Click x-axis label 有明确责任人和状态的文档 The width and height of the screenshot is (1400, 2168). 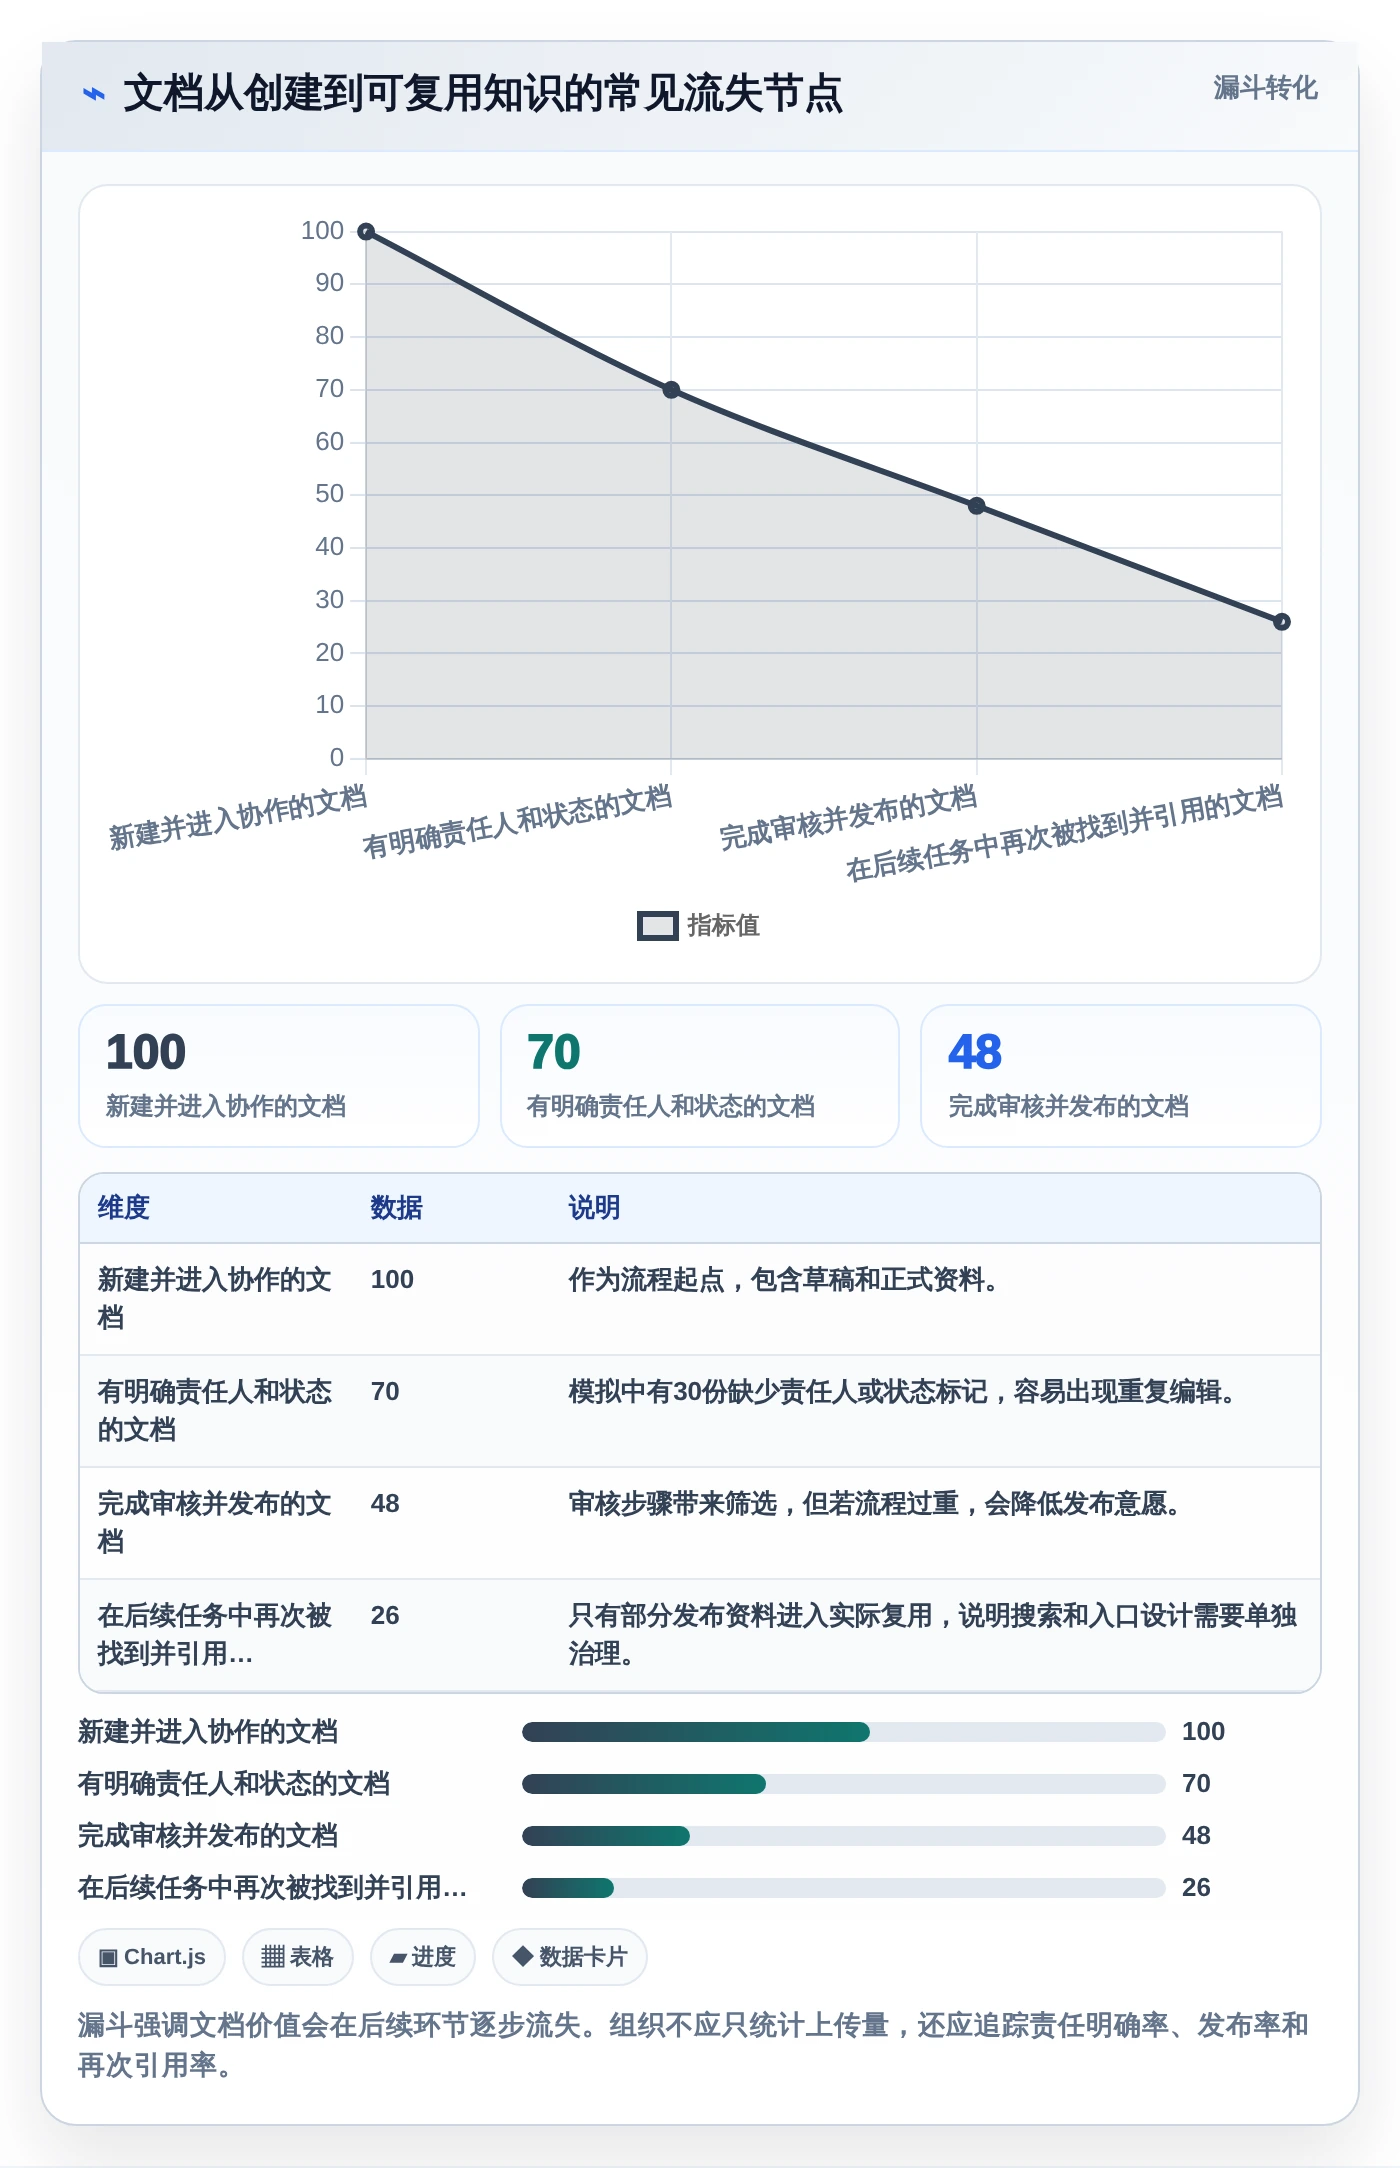pyautogui.click(x=517, y=822)
